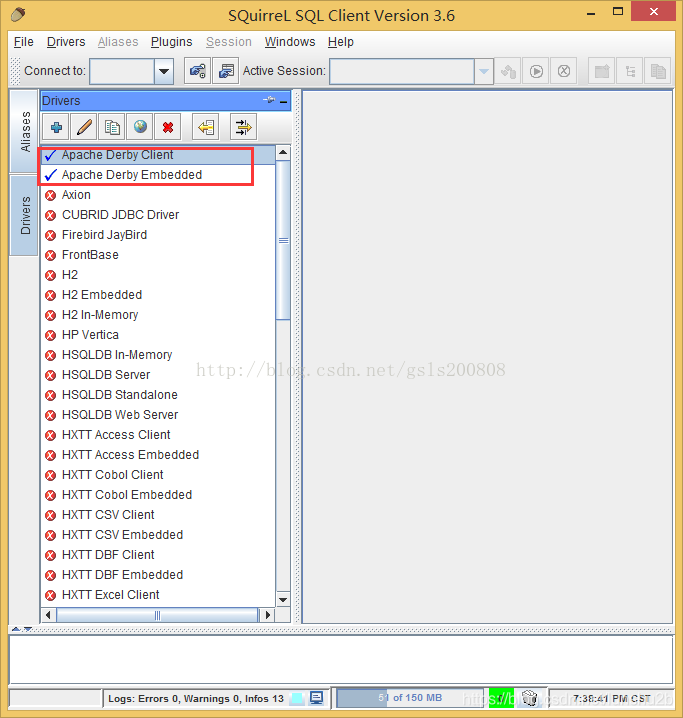Select HXTT Cobol Embedded driver
The image size is (683, 718).
[158, 495]
